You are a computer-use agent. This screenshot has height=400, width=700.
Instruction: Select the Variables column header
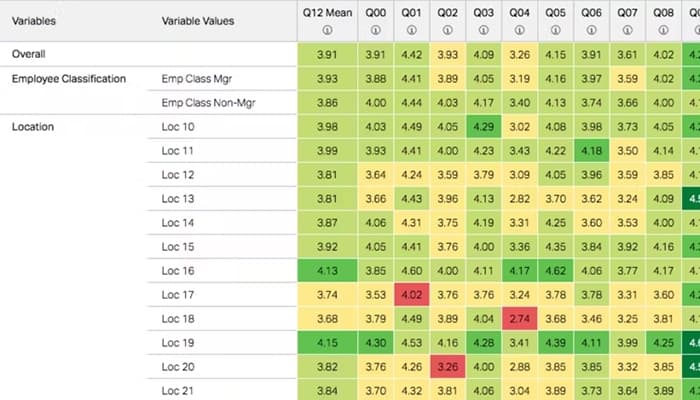coord(34,21)
